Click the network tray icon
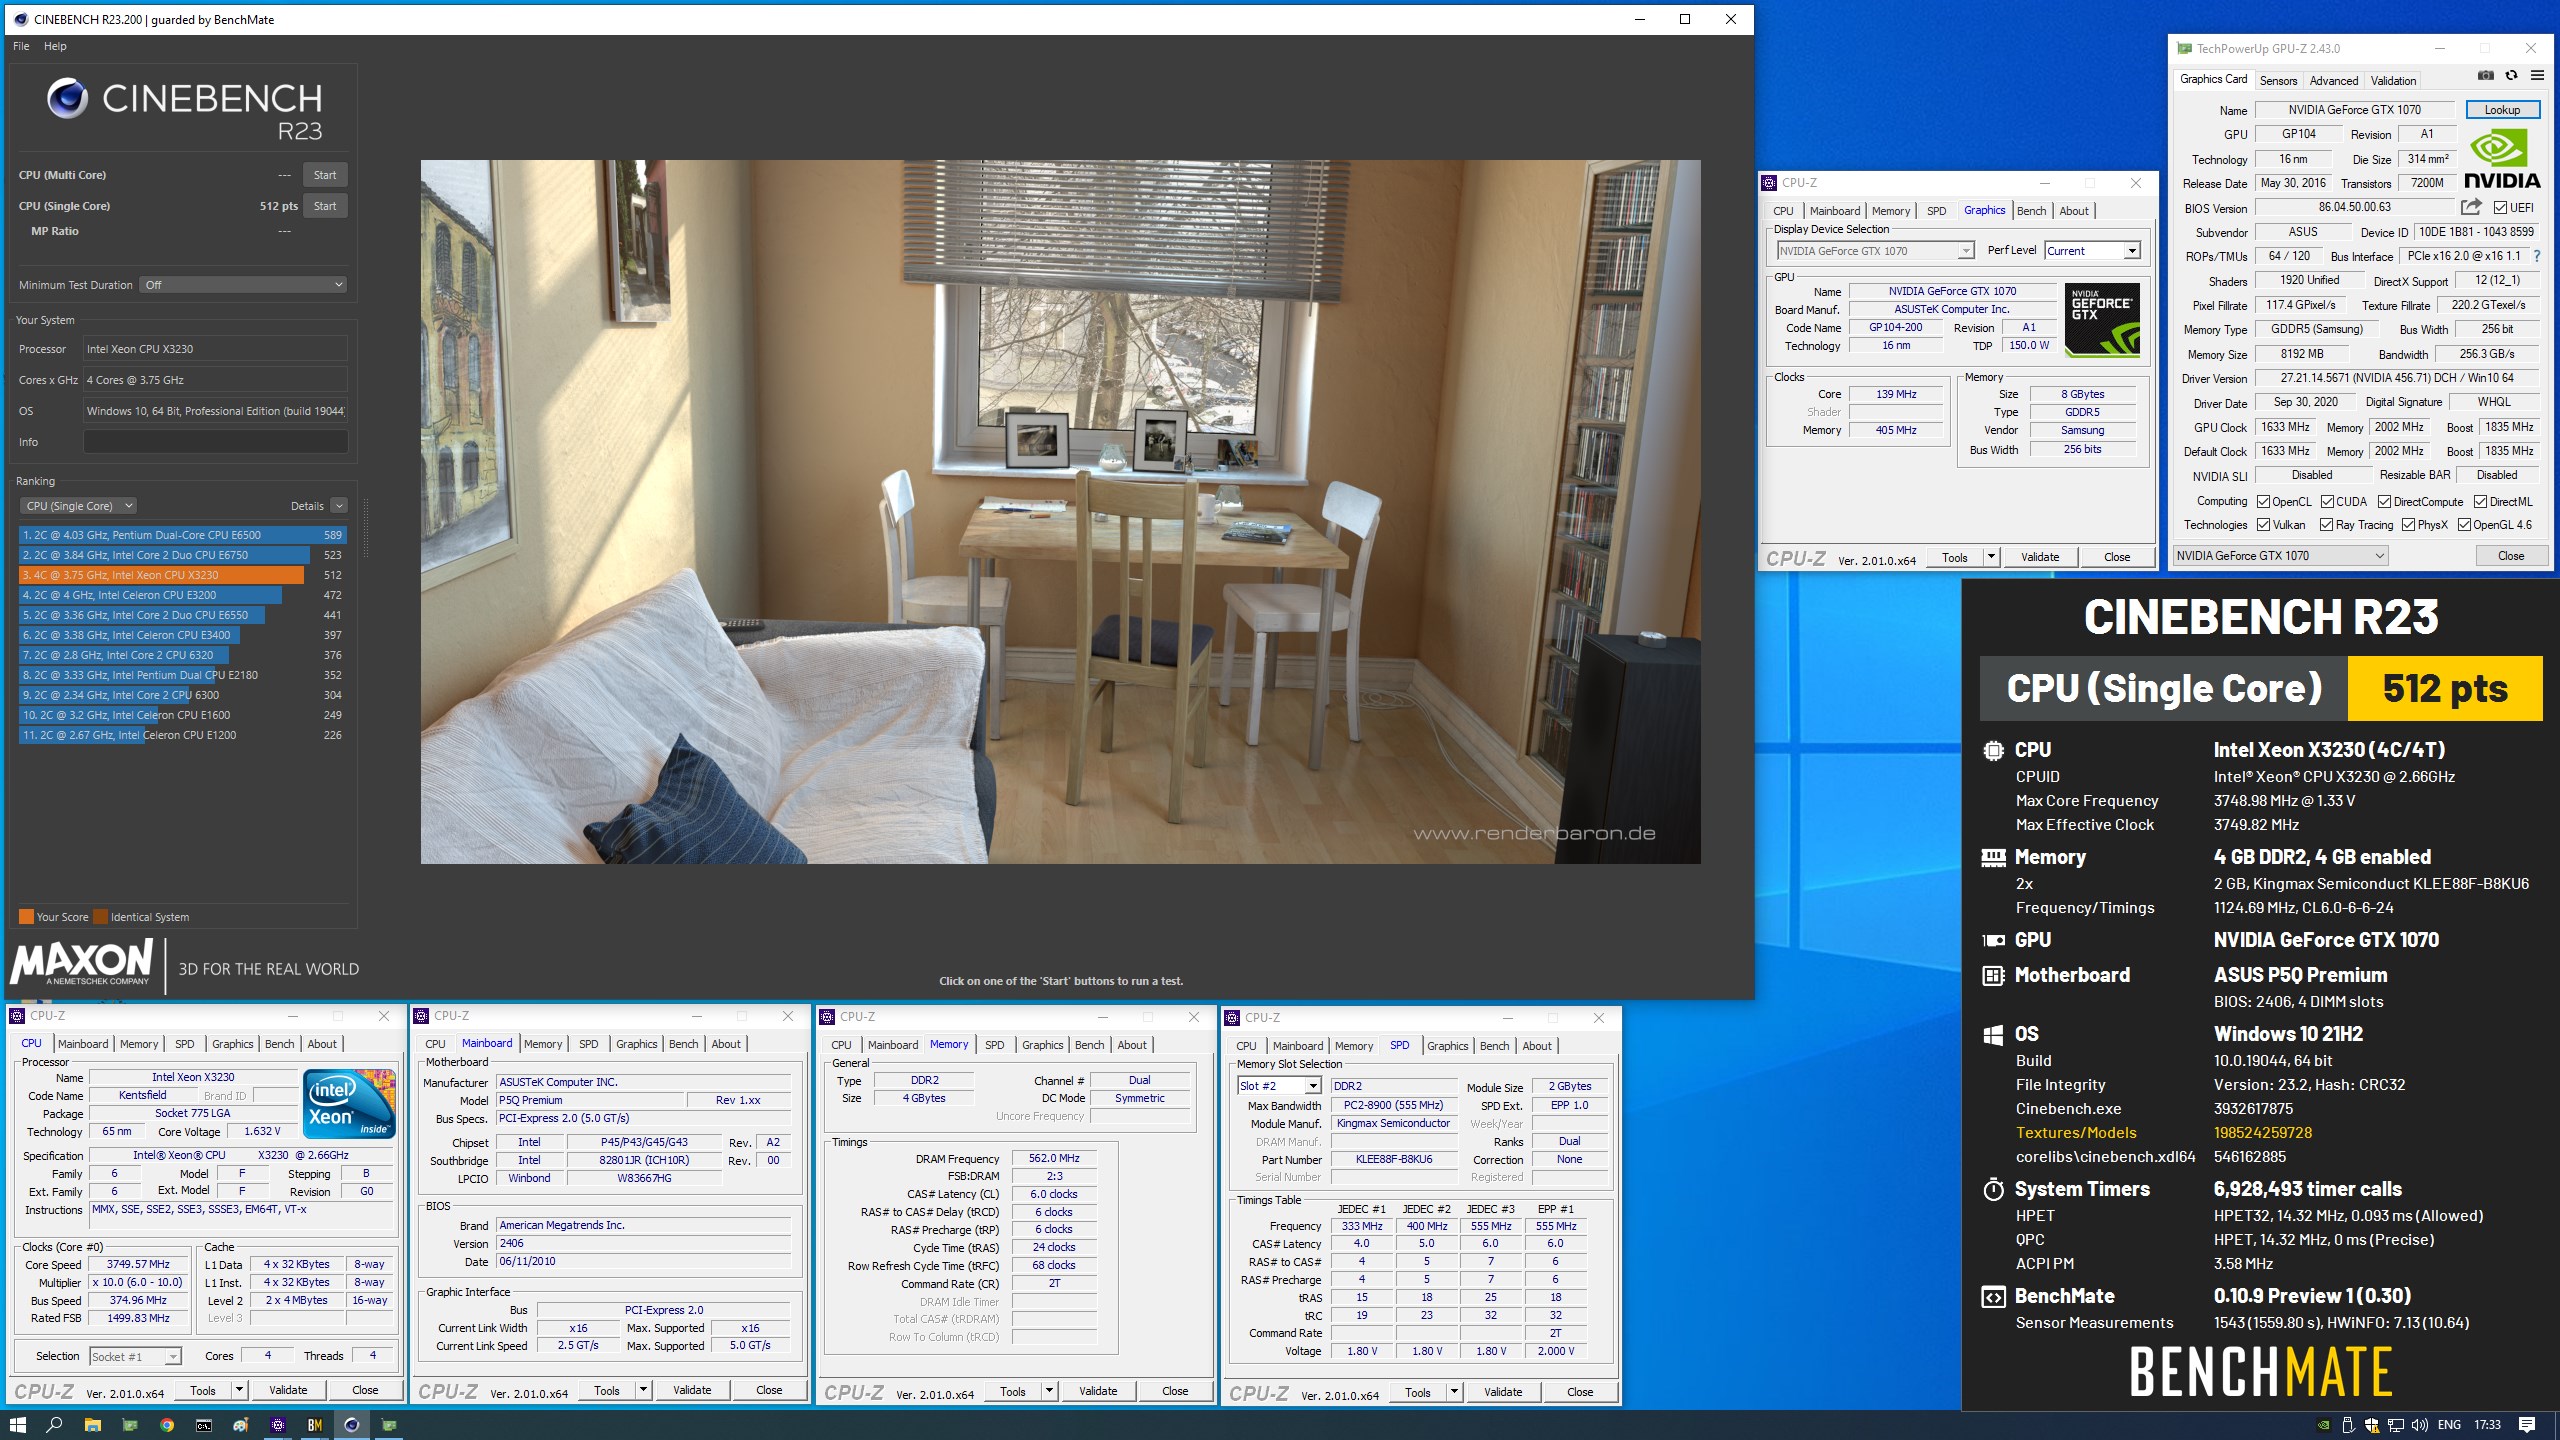This screenshot has height=1440, width=2560. pos(2395,1425)
